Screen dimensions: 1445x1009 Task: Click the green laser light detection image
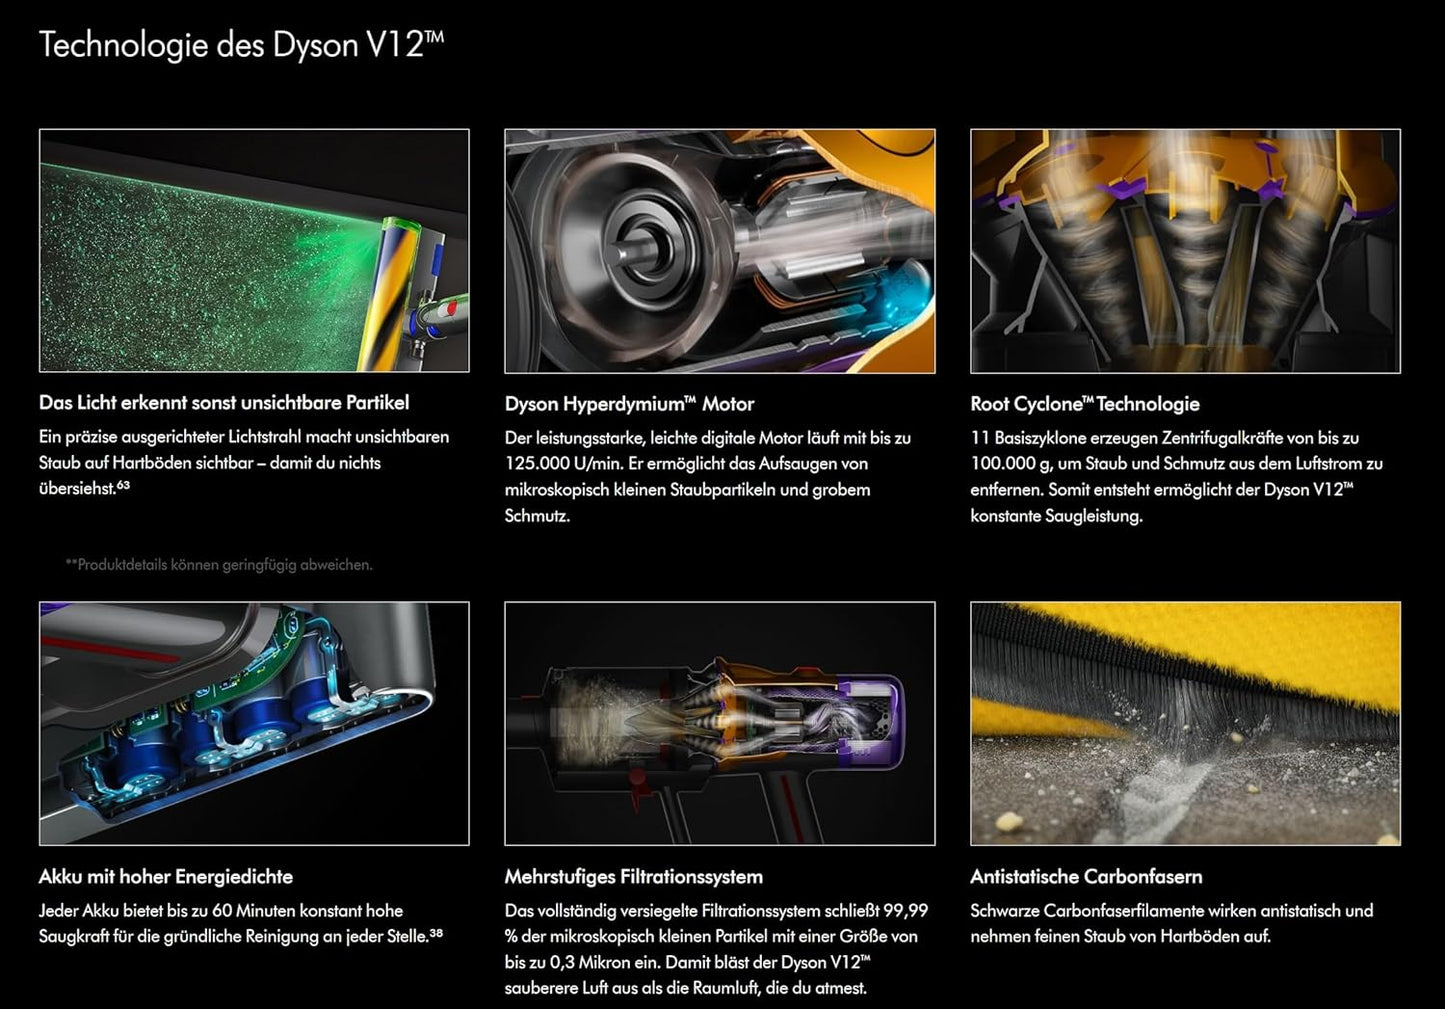tap(253, 250)
